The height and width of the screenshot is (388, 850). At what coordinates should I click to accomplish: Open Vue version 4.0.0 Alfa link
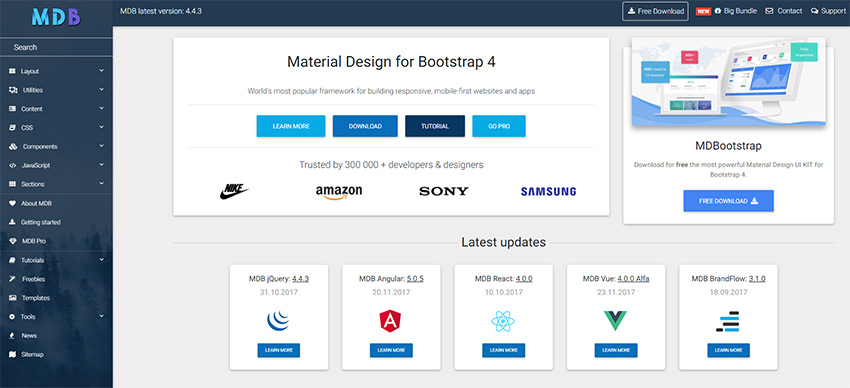coord(633,279)
